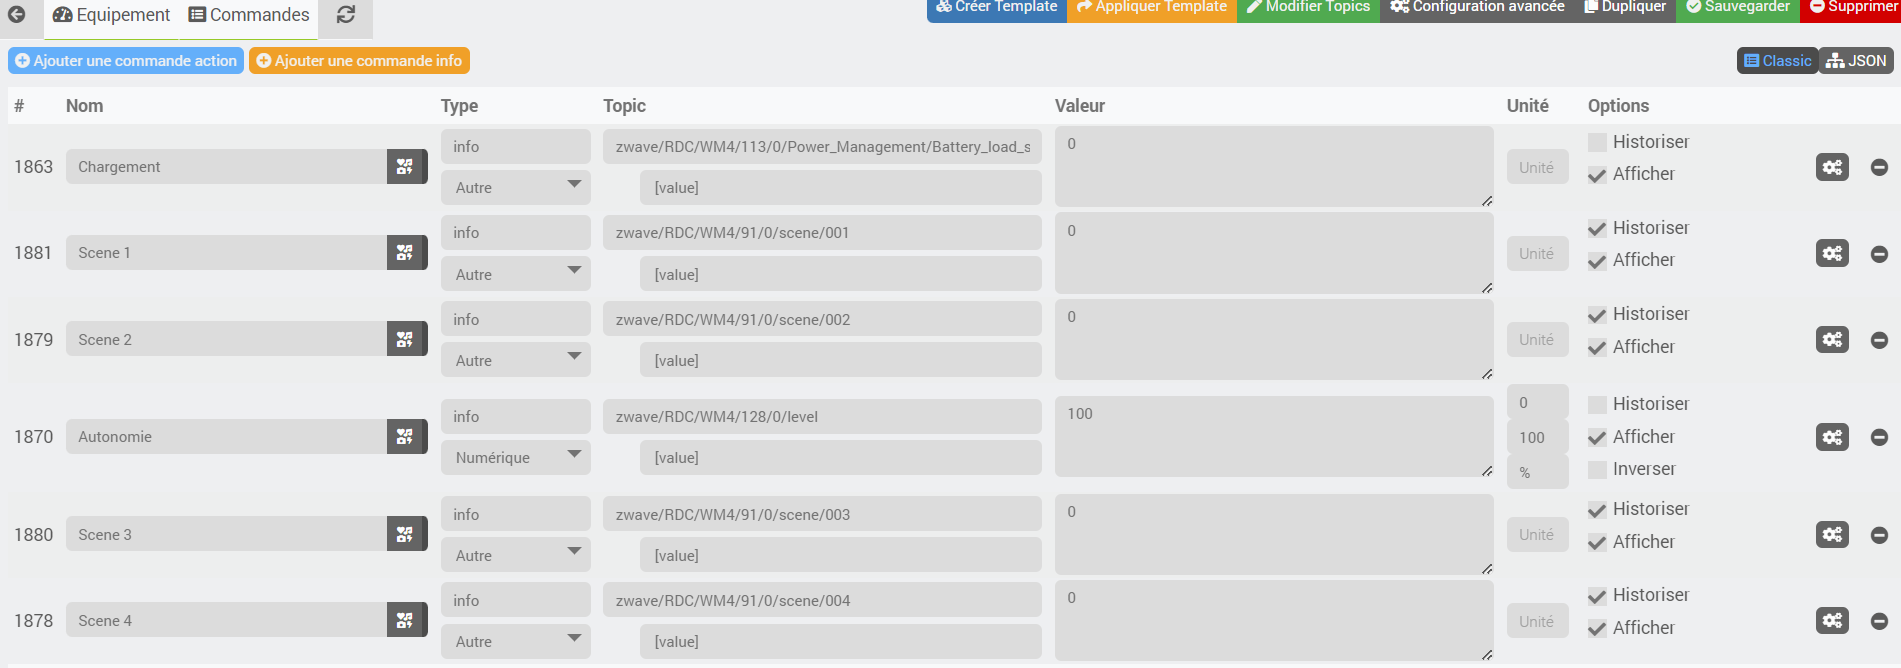Click Ajouter une commande info

click(x=359, y=61)
